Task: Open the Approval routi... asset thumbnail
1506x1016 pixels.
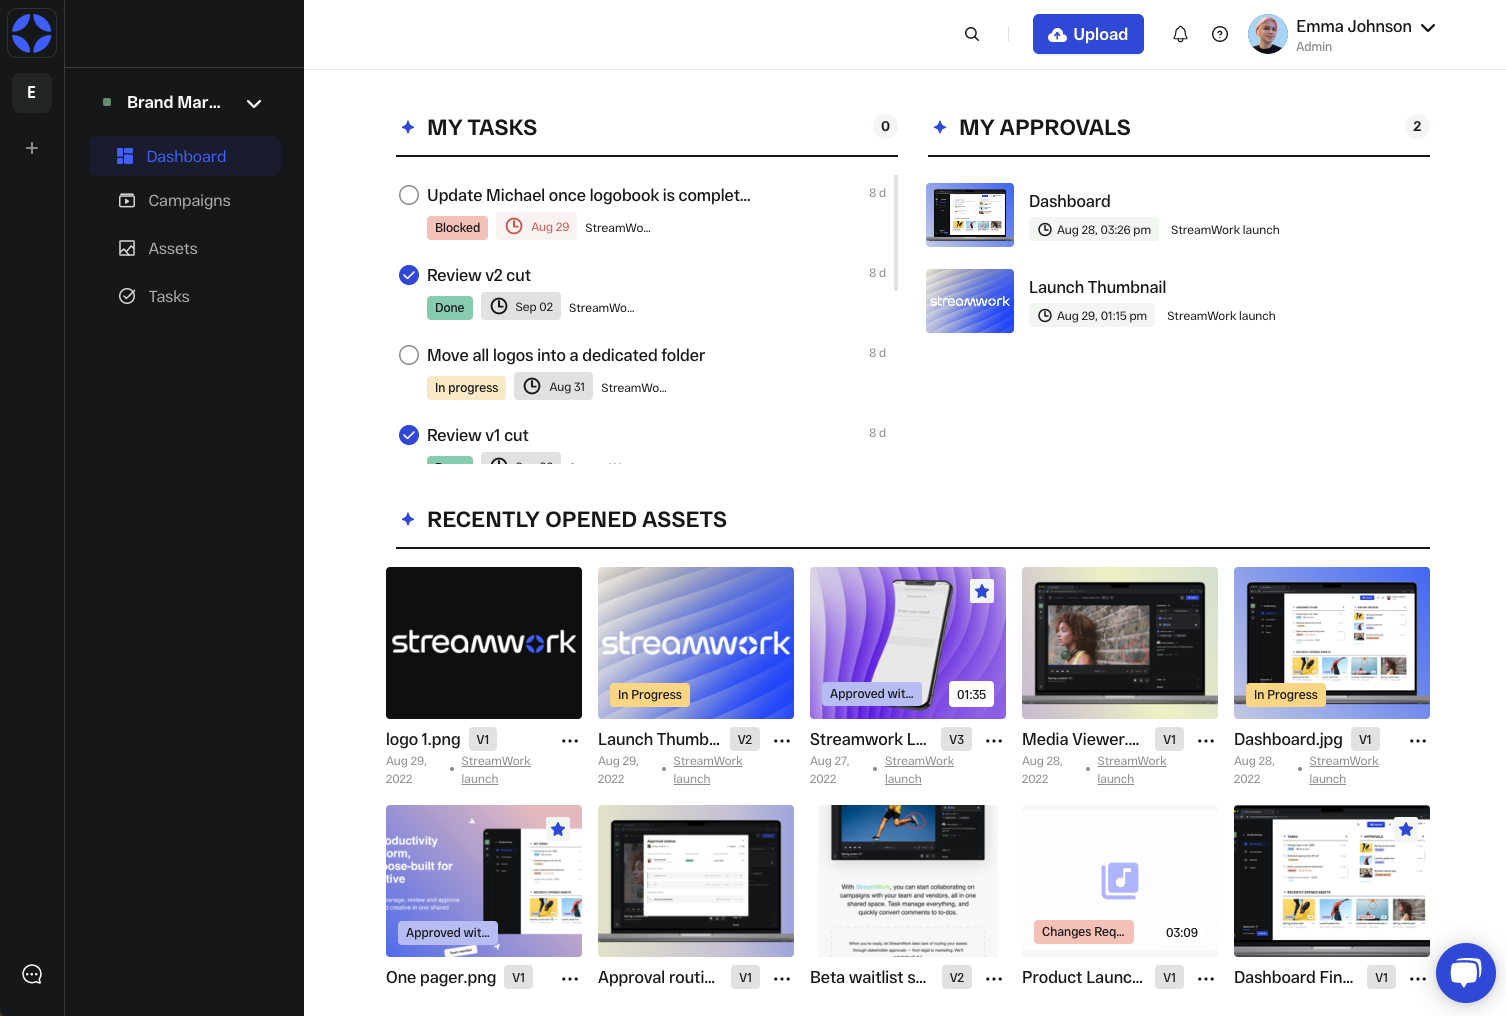Action: point(696,881)
